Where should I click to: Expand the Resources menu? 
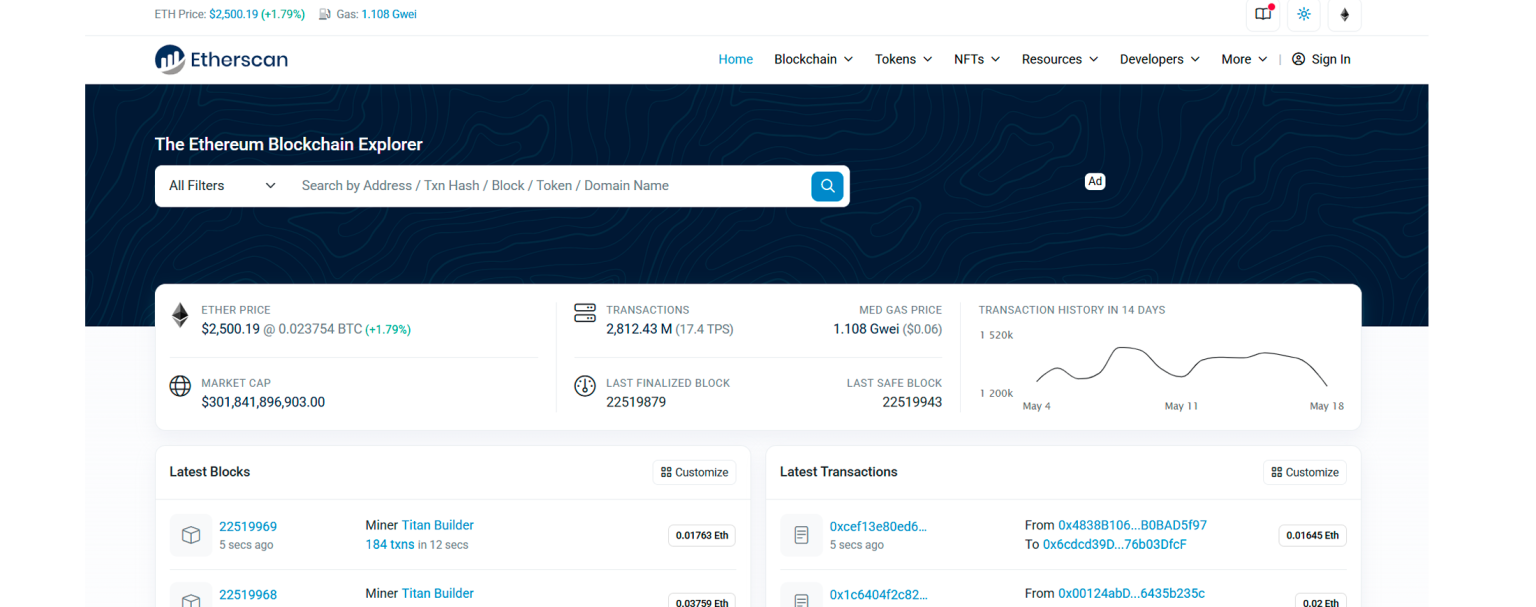coord(1060,59)
